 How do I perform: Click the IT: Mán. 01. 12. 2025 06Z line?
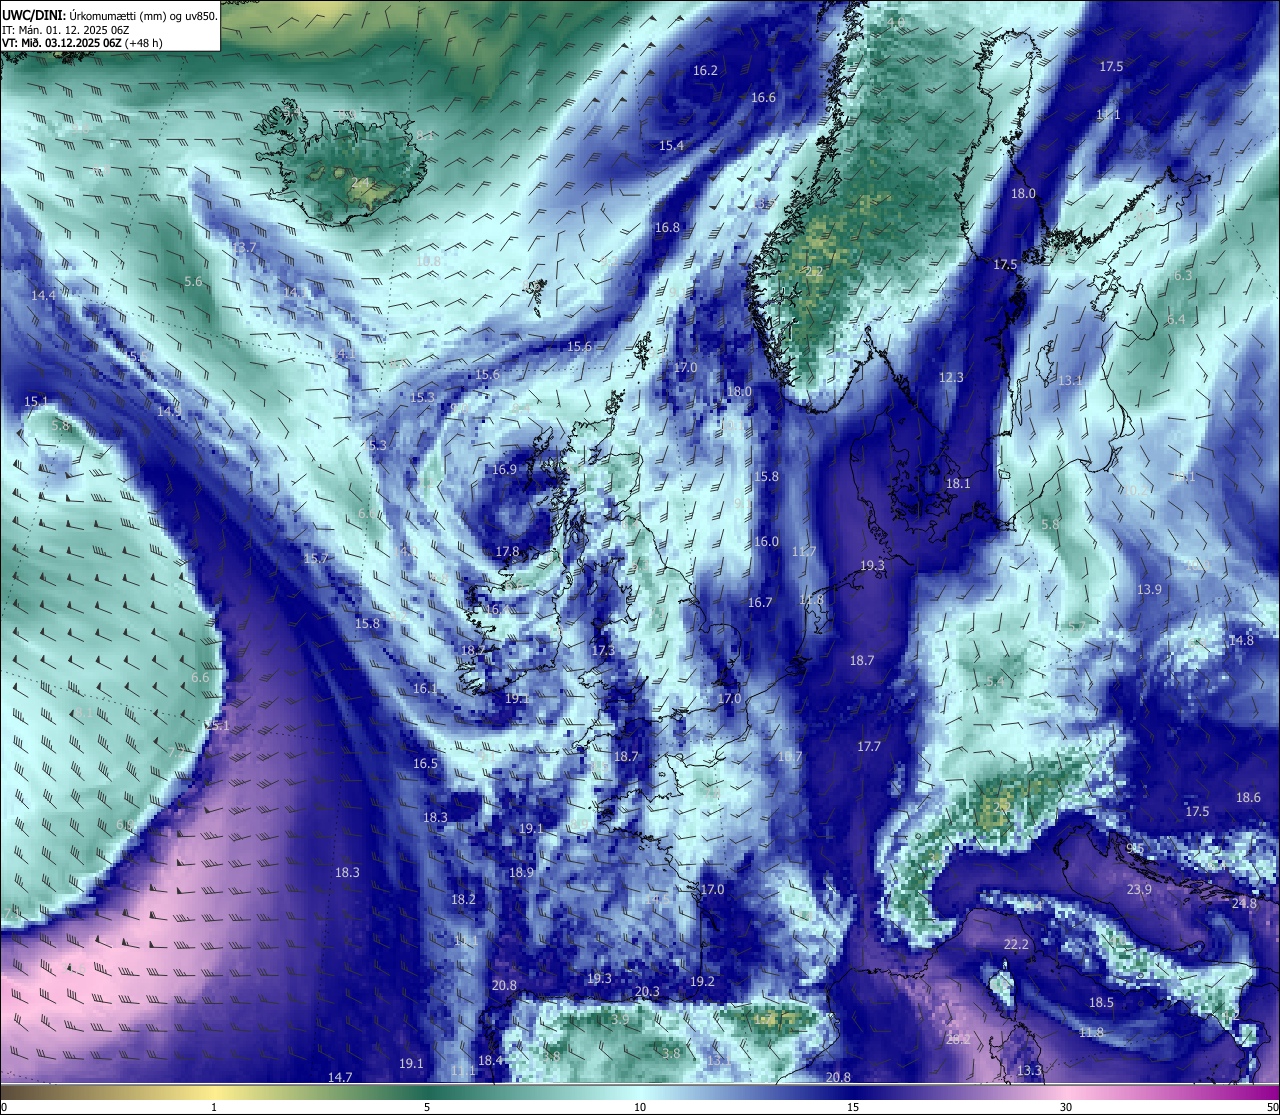pyautogui.click(x=66, y=30)
